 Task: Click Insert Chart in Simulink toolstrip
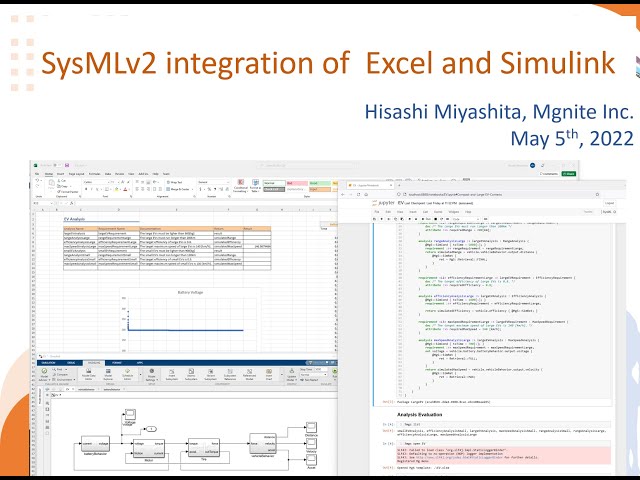coord(269,374)
